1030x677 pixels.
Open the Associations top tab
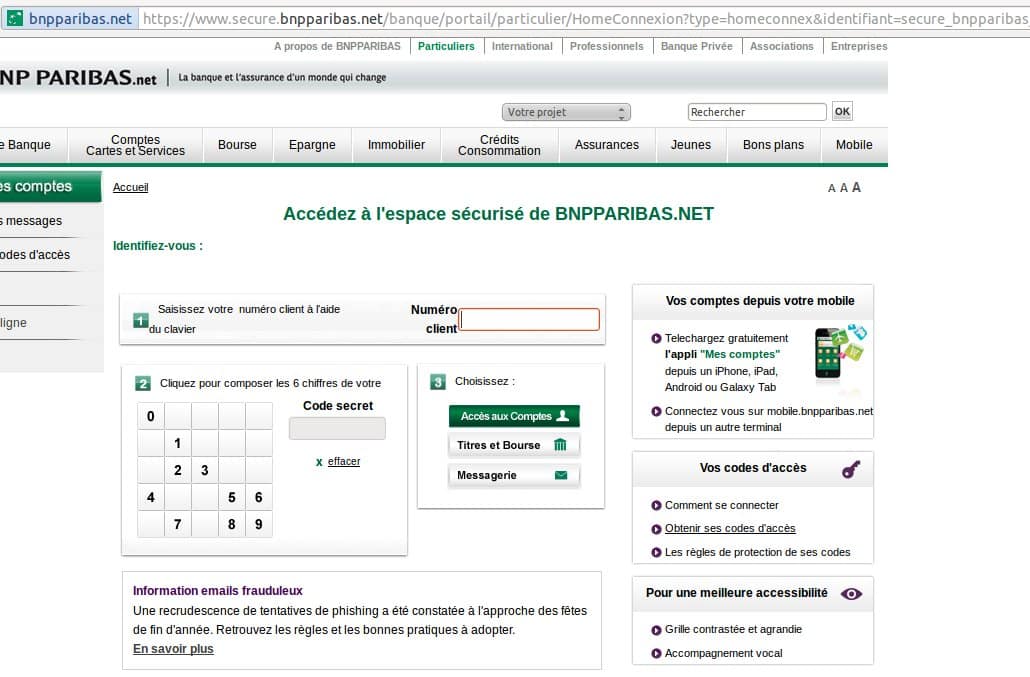point(782,47)
